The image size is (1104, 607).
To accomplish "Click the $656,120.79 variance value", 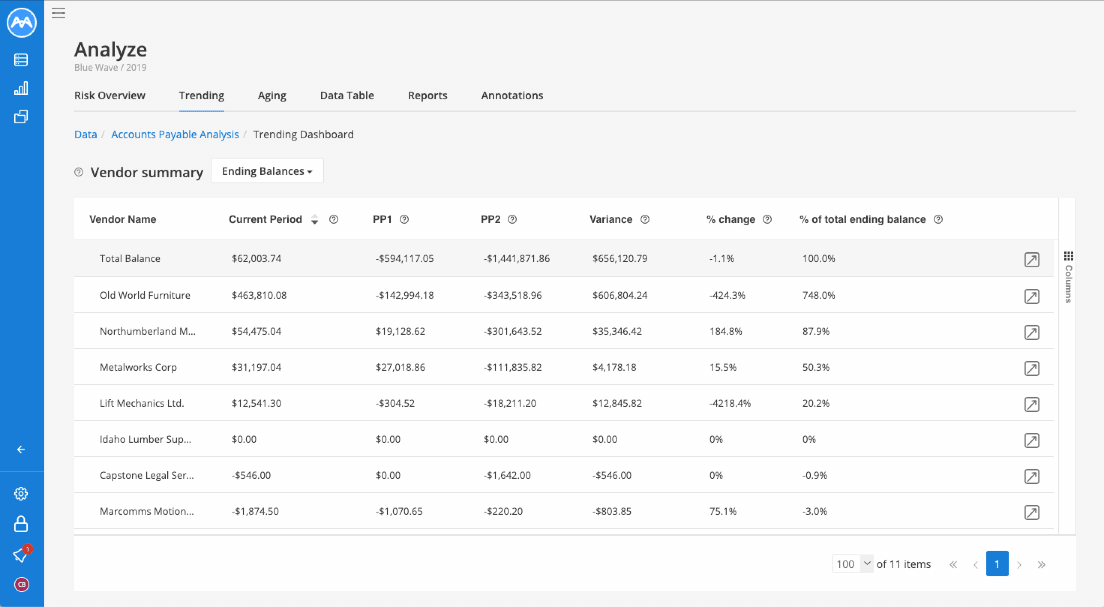I will [x=620, y=258].
